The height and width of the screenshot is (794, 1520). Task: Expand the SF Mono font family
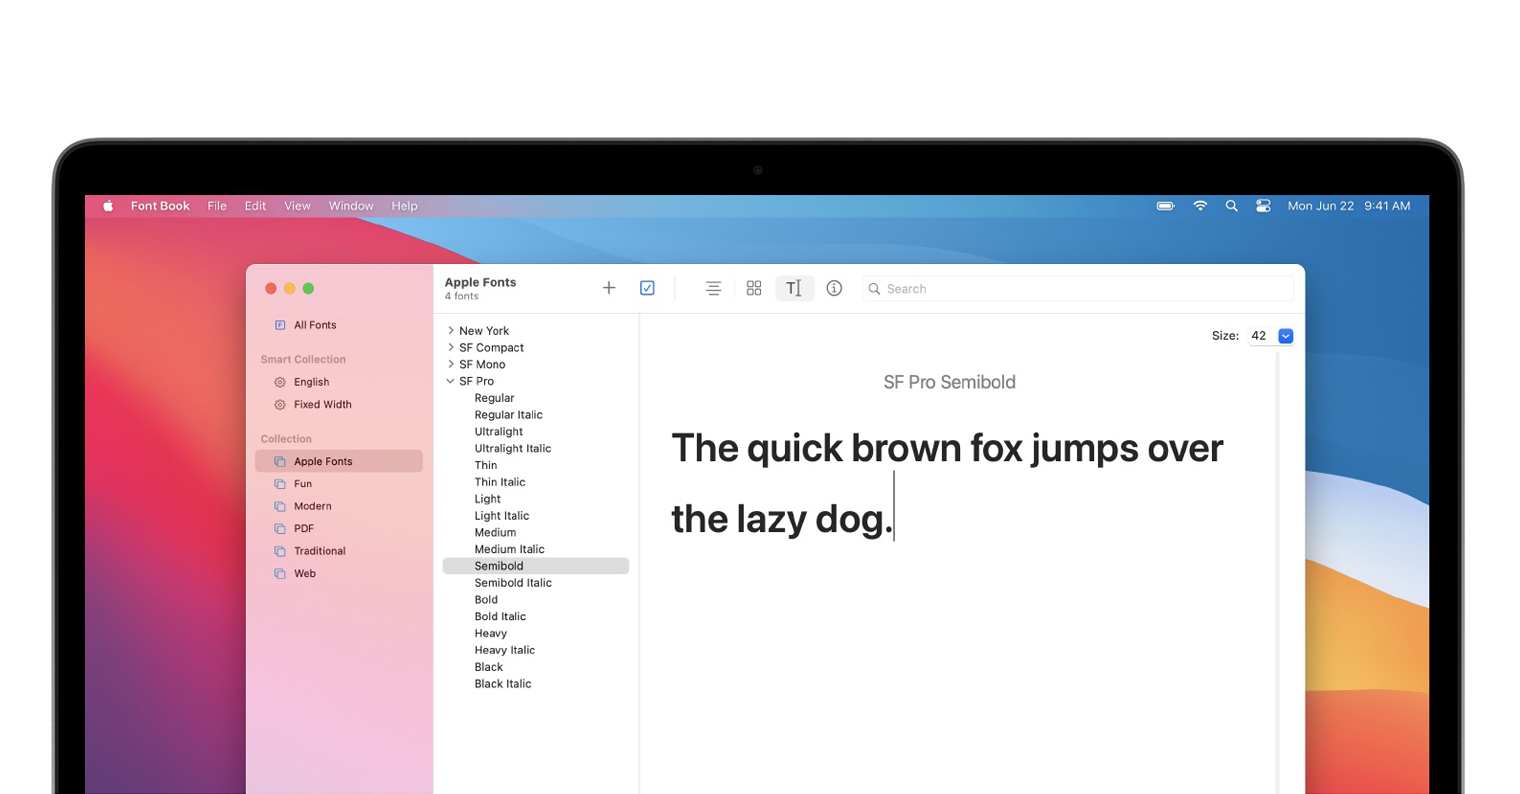(x=451, y=364)
